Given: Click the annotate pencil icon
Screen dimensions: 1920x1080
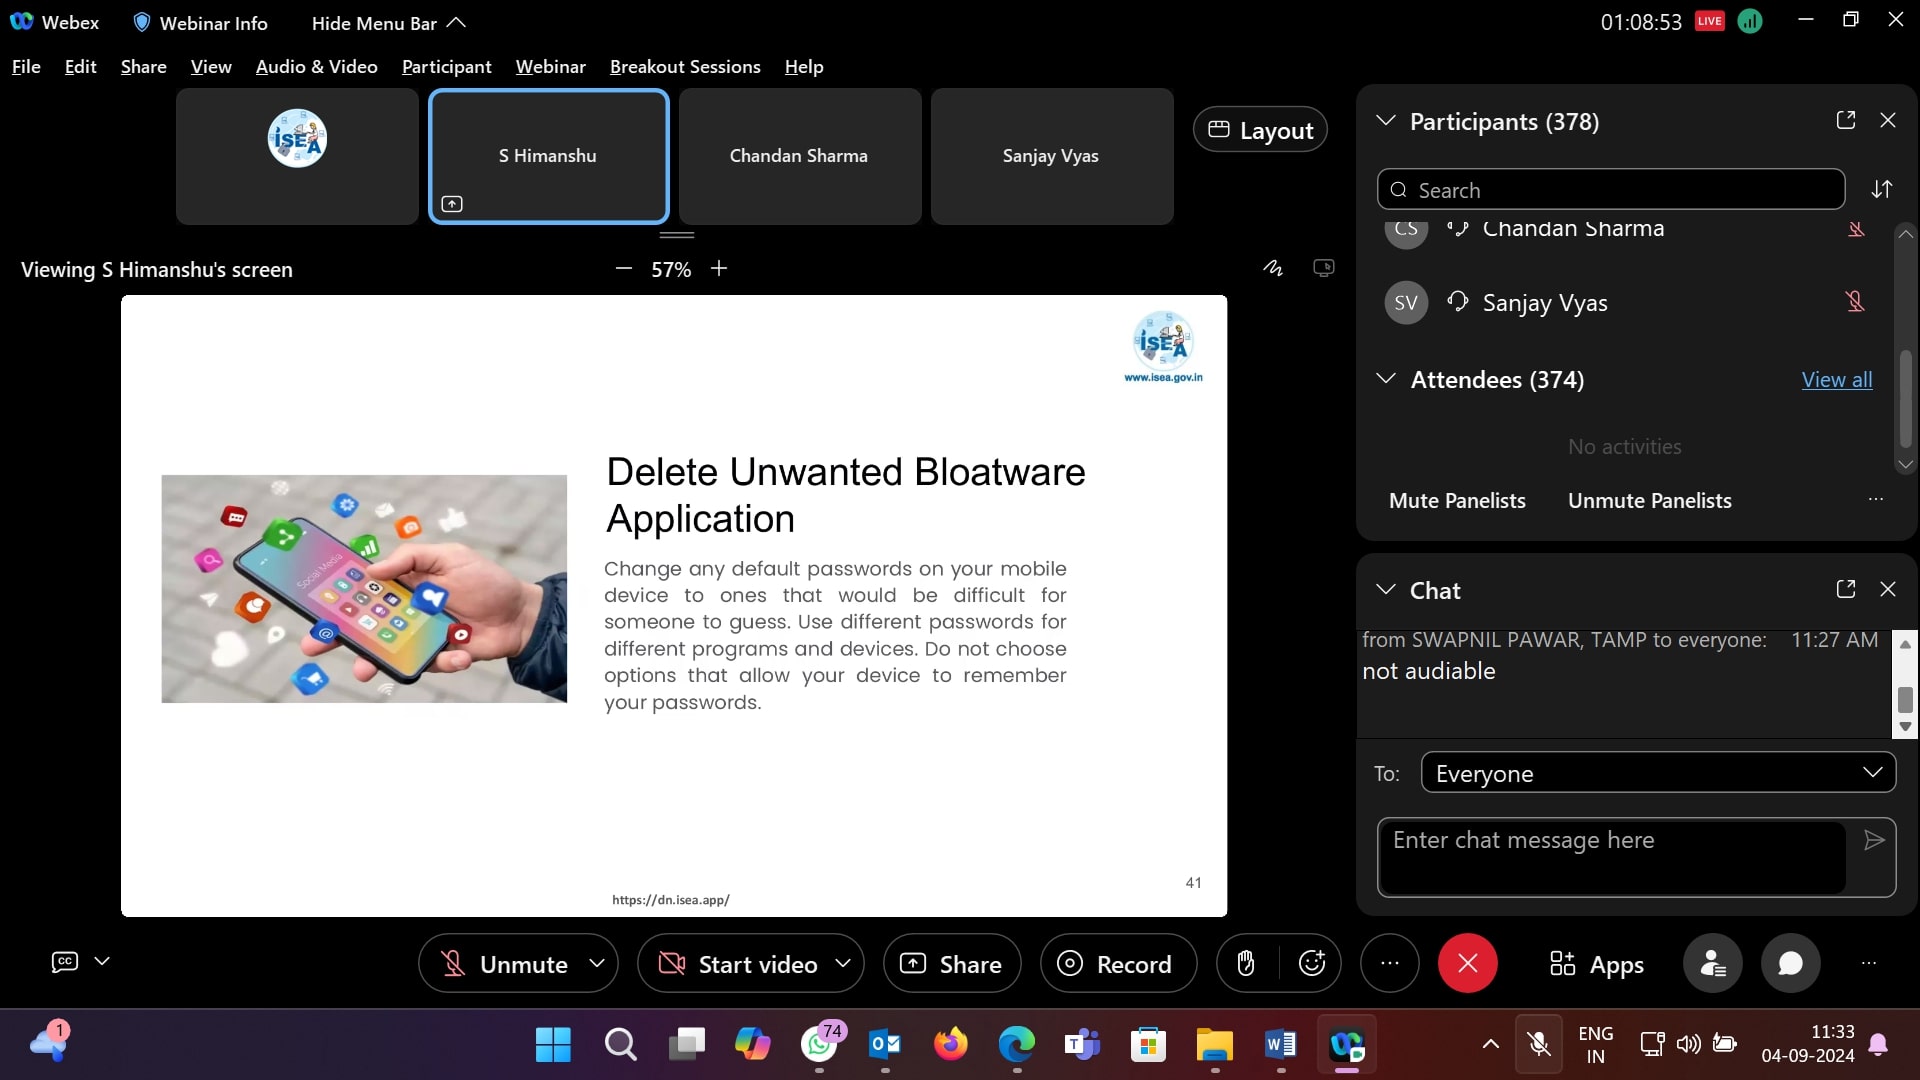Looking at the screenshot, I should [1272, 268].
